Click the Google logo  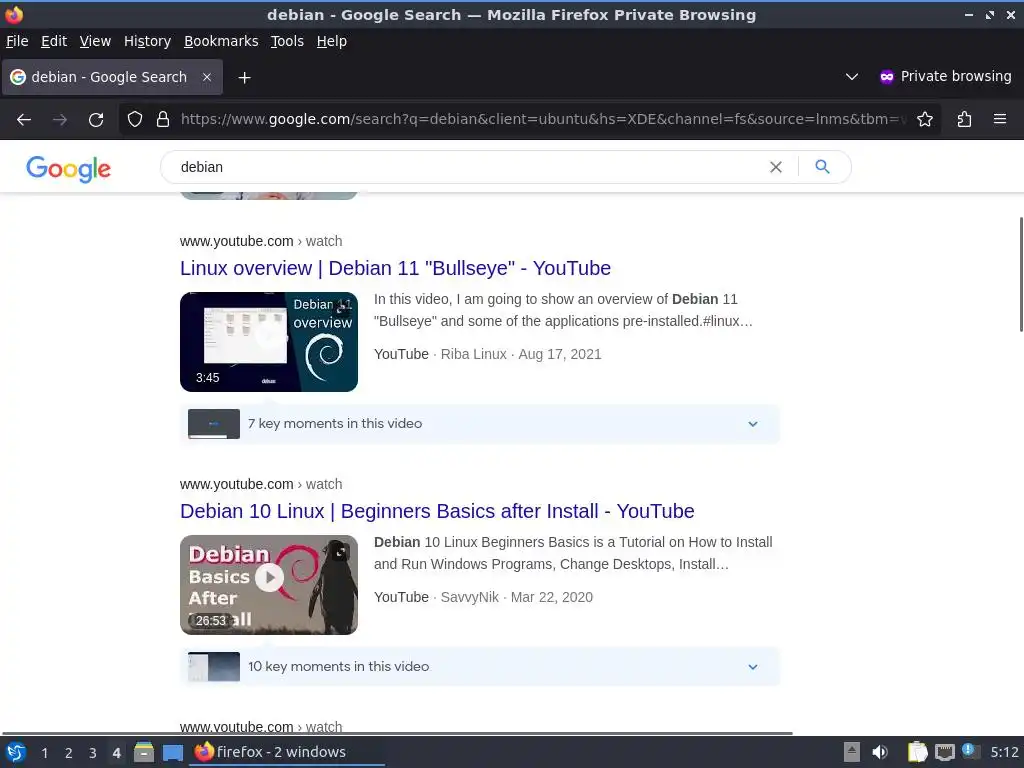[x=69, y=169]
